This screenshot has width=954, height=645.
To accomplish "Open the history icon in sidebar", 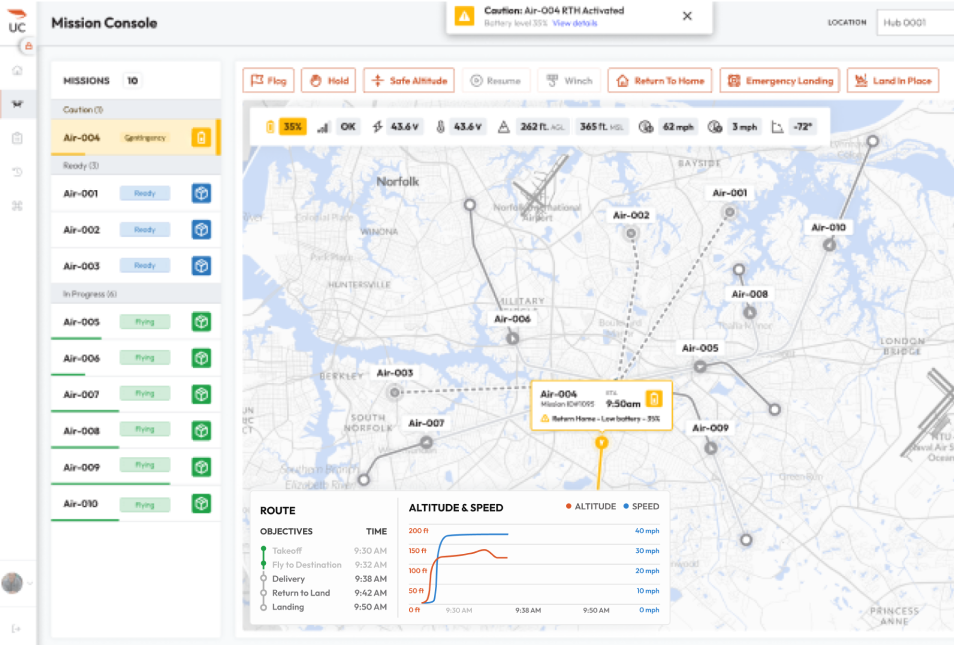I will coord(17,172).
